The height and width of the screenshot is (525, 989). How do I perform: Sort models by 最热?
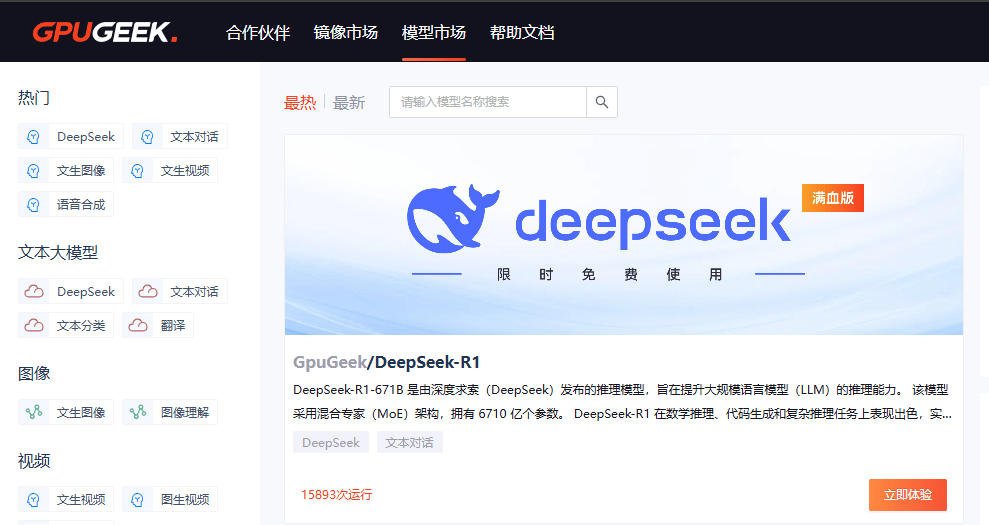click(x=300, y=102)
